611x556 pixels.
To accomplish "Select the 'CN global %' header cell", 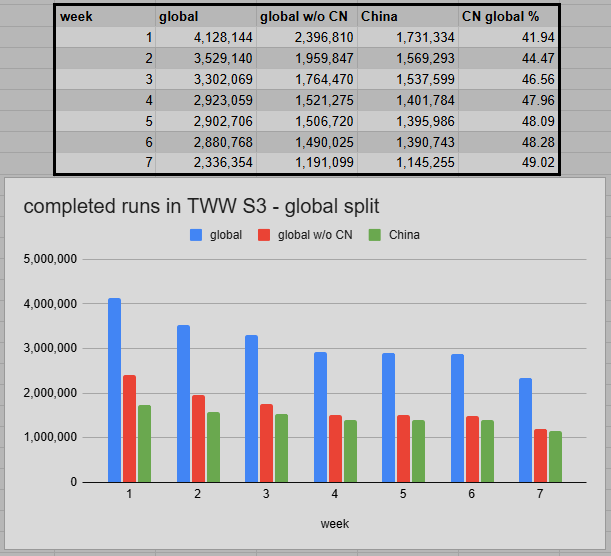I will [508, 16].
